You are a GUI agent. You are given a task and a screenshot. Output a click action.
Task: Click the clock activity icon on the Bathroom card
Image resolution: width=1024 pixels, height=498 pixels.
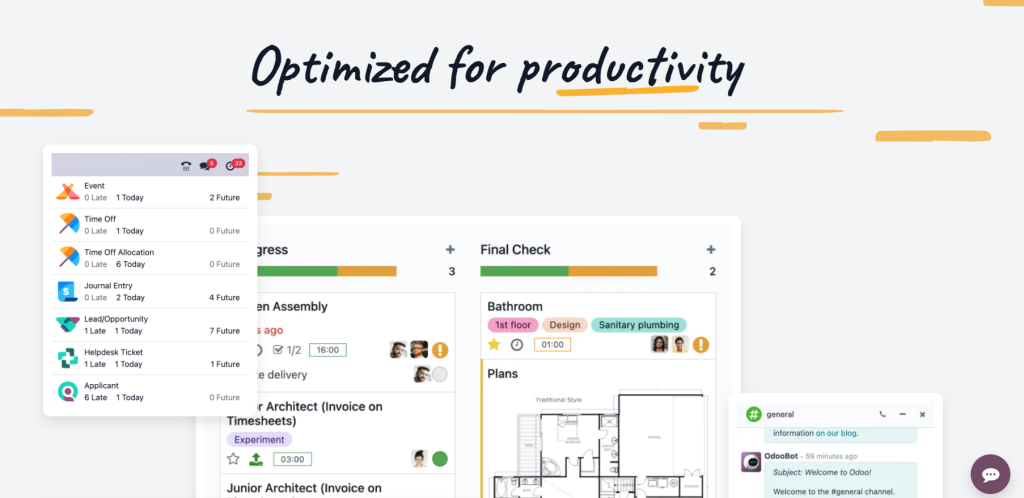point(517,345)
